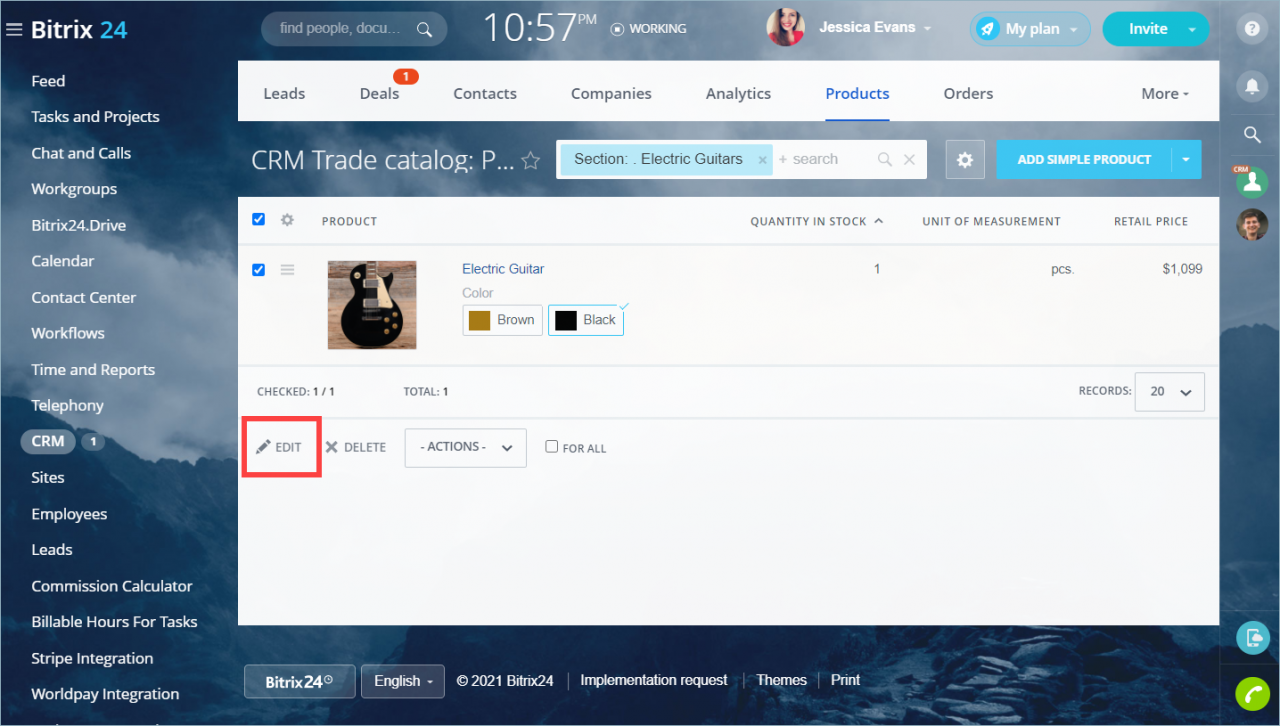1280x726 pixels.
Task: Open Electric Guitar product link
Action: point(503,269)
